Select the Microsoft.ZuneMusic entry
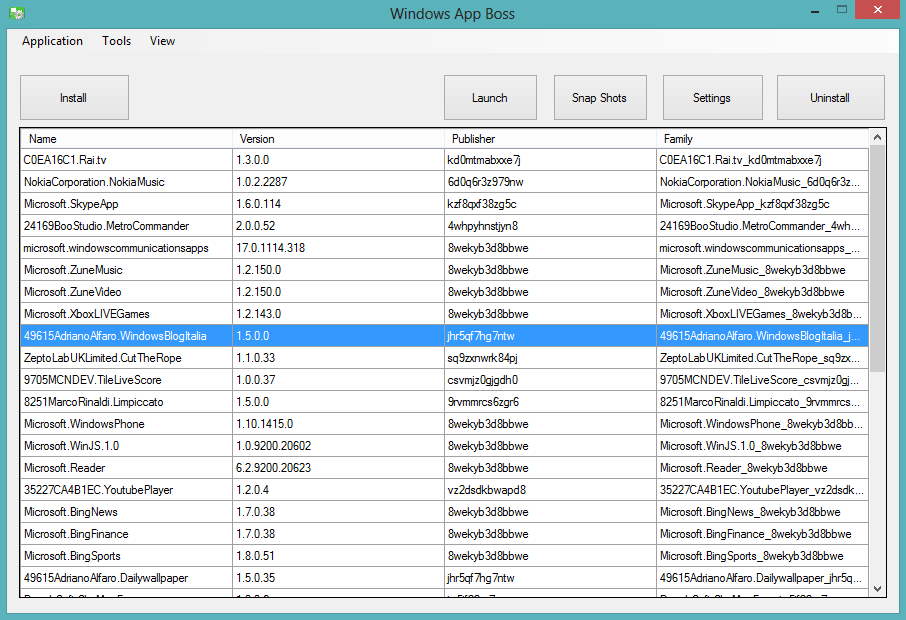 (x=444, y=270)
